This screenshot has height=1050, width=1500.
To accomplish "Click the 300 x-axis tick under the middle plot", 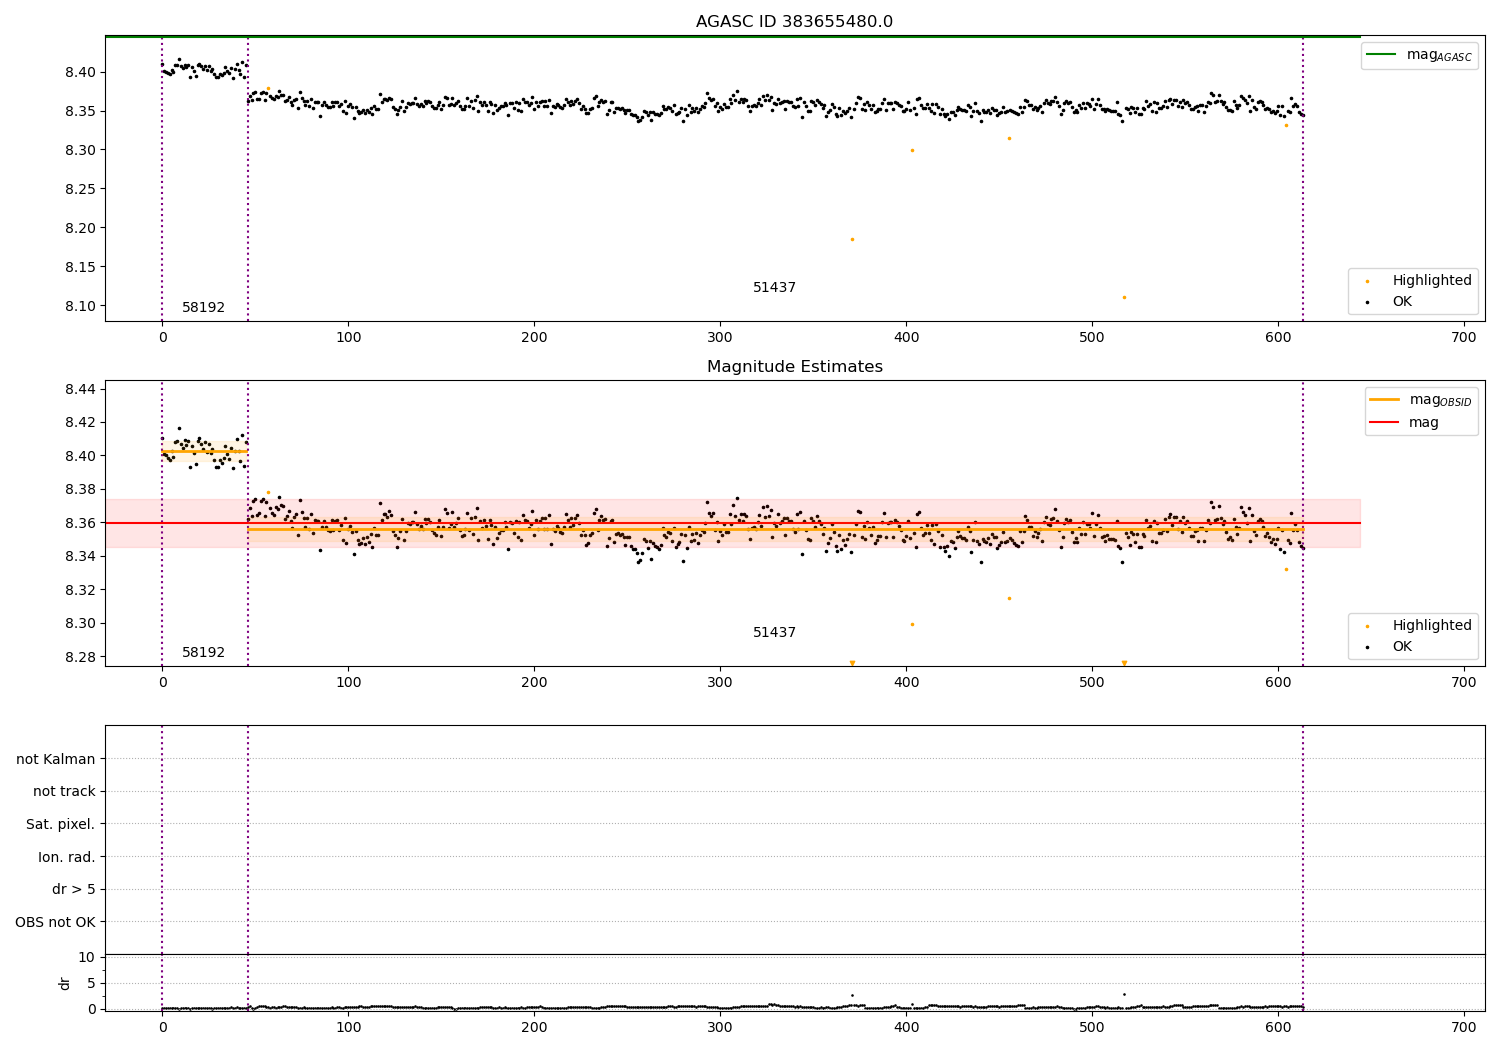I will (720, 683).
